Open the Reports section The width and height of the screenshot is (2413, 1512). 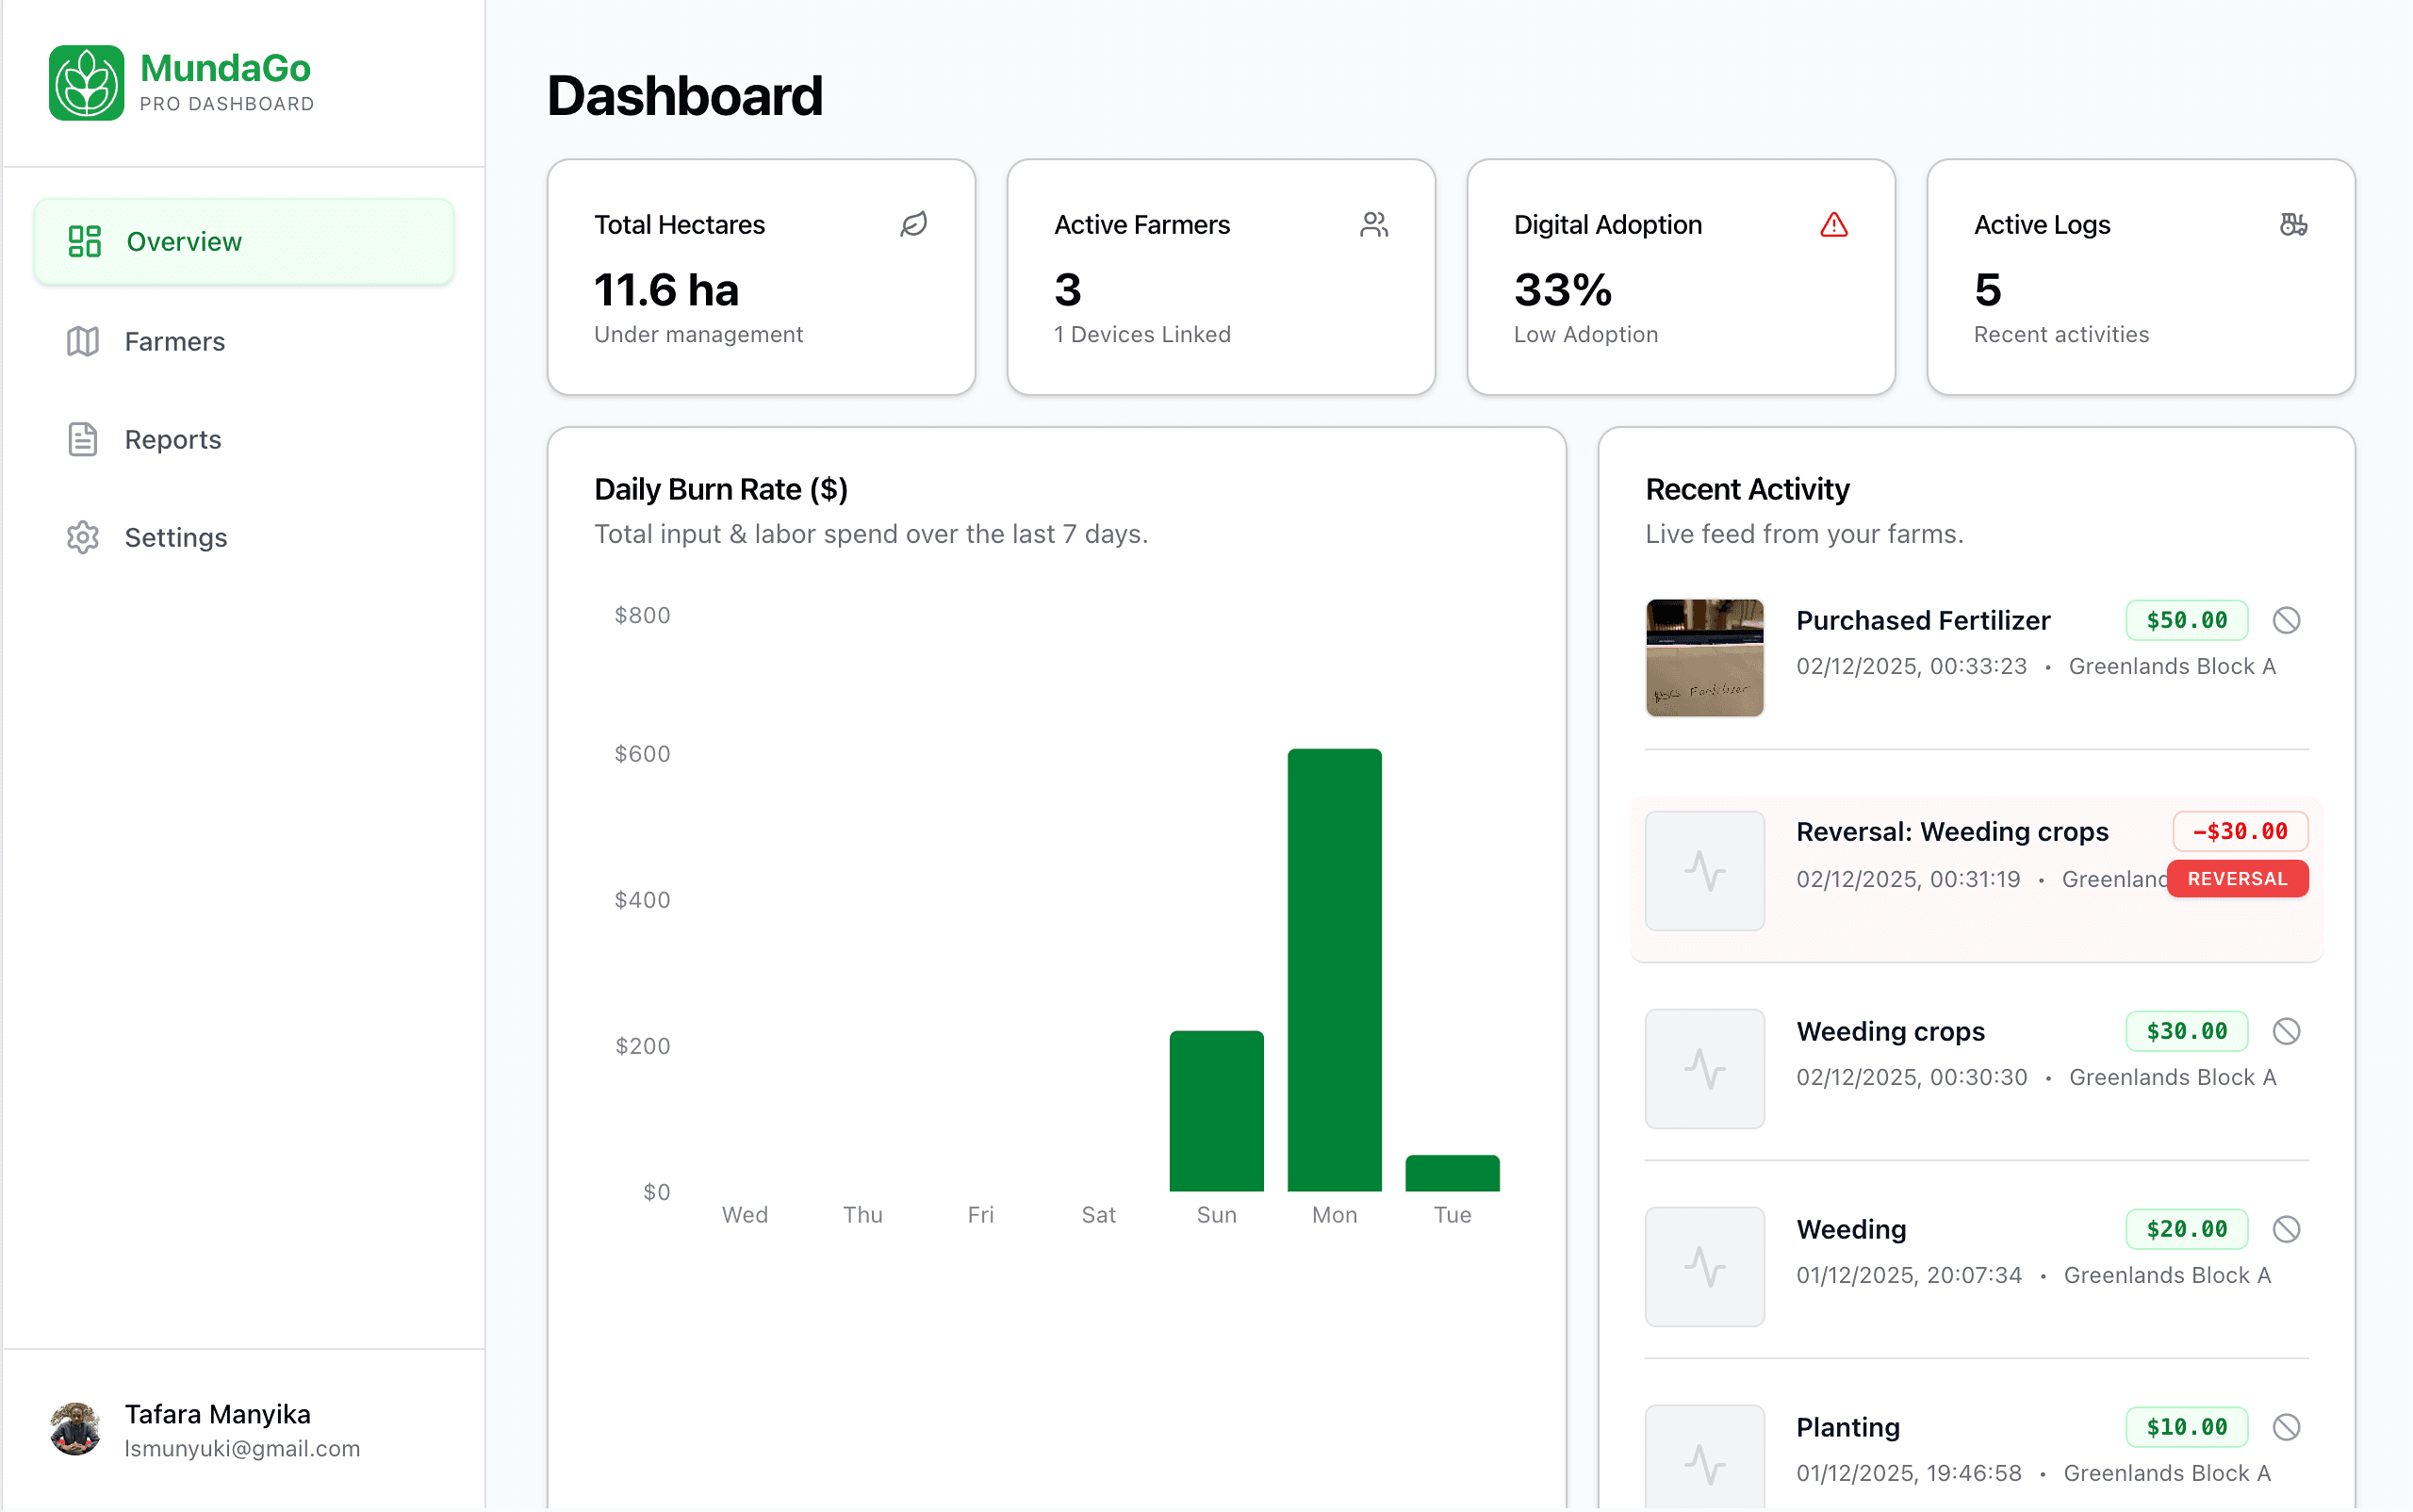coord(172,438)
